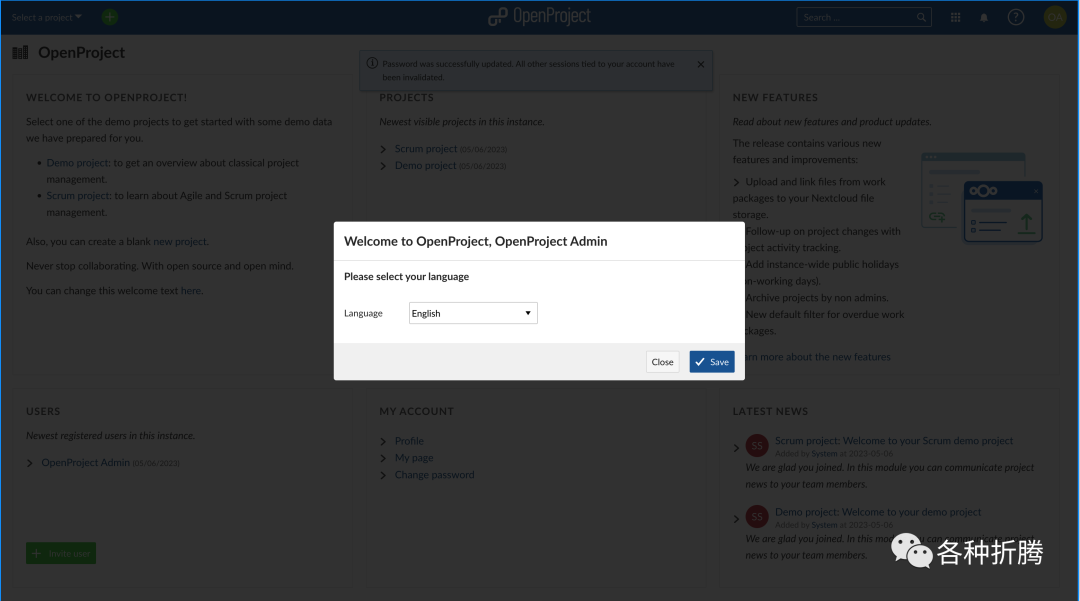Click the new project link

click(x=179, y=242)
